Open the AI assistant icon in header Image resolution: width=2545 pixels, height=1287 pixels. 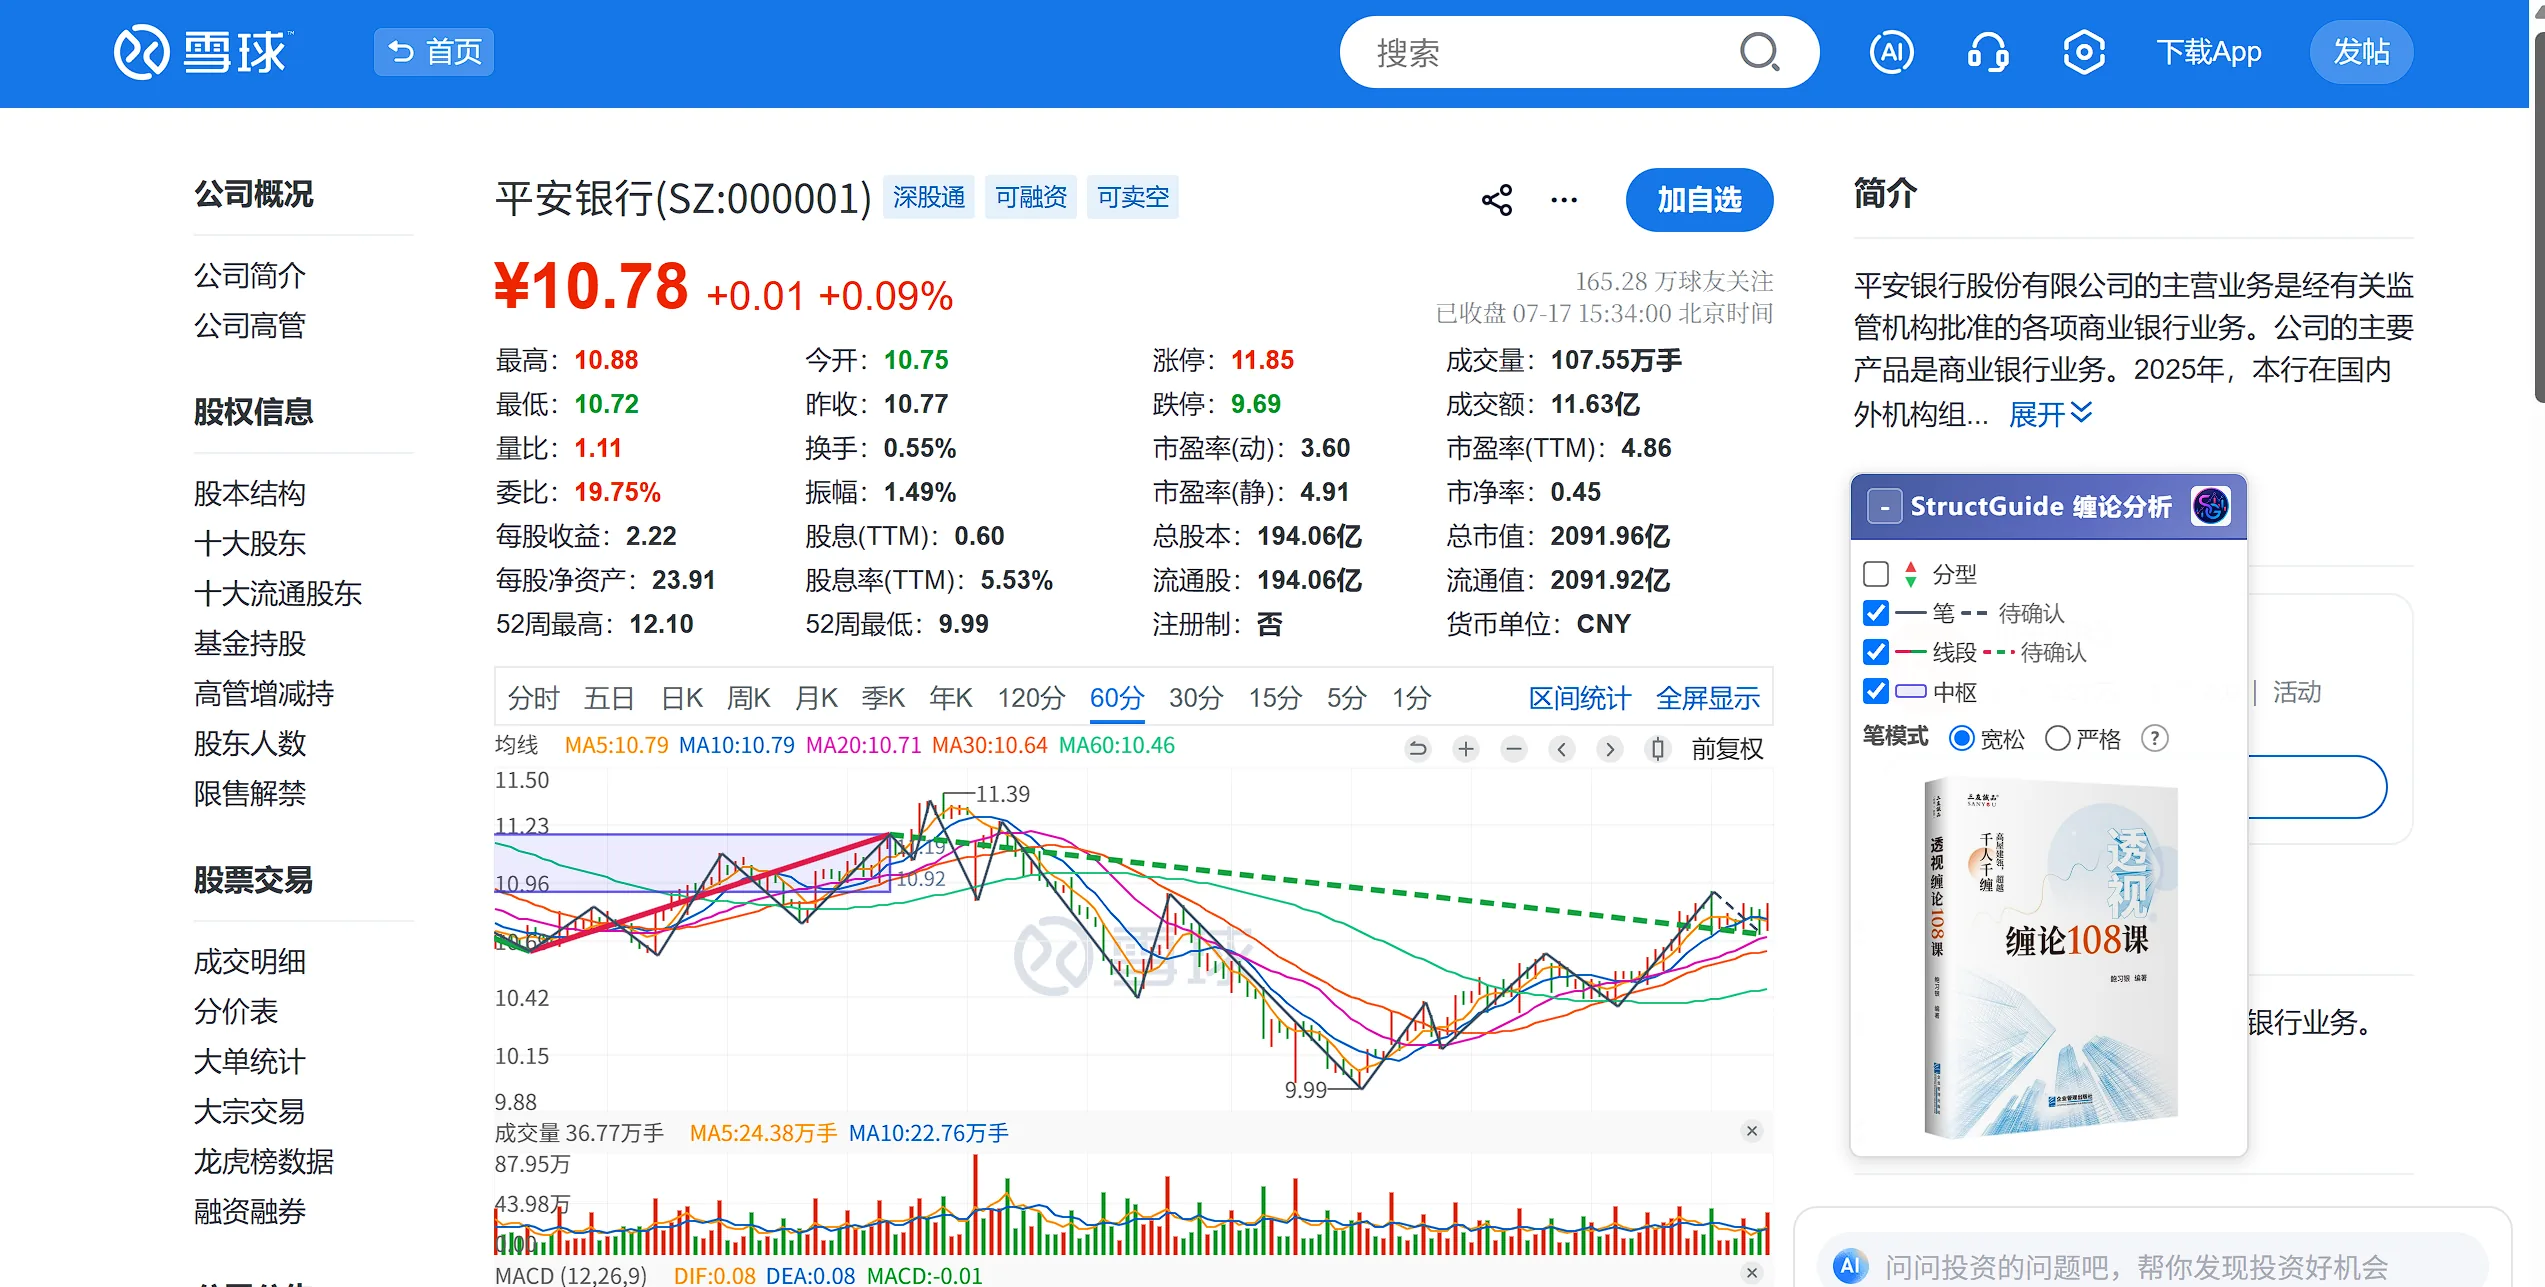tap(1892, 52)
